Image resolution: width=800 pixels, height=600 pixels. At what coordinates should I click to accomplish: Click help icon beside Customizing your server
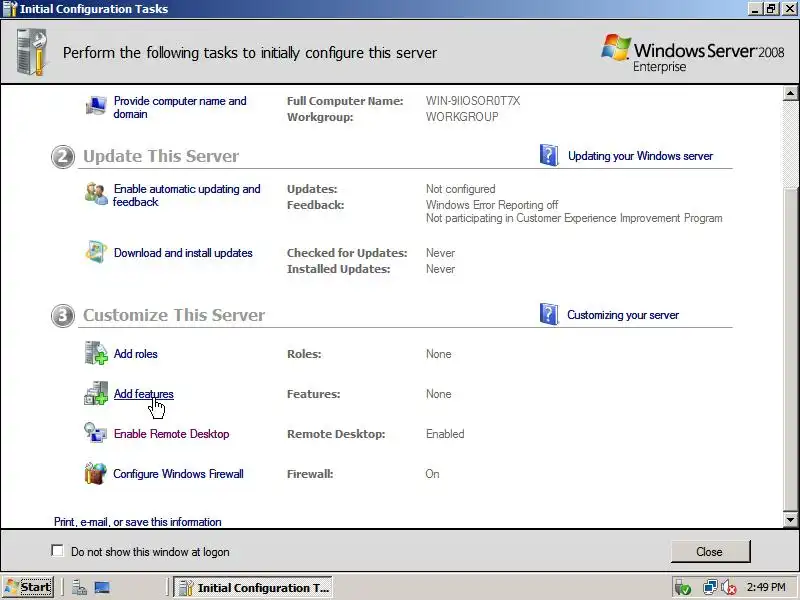(x=549, y=314)
